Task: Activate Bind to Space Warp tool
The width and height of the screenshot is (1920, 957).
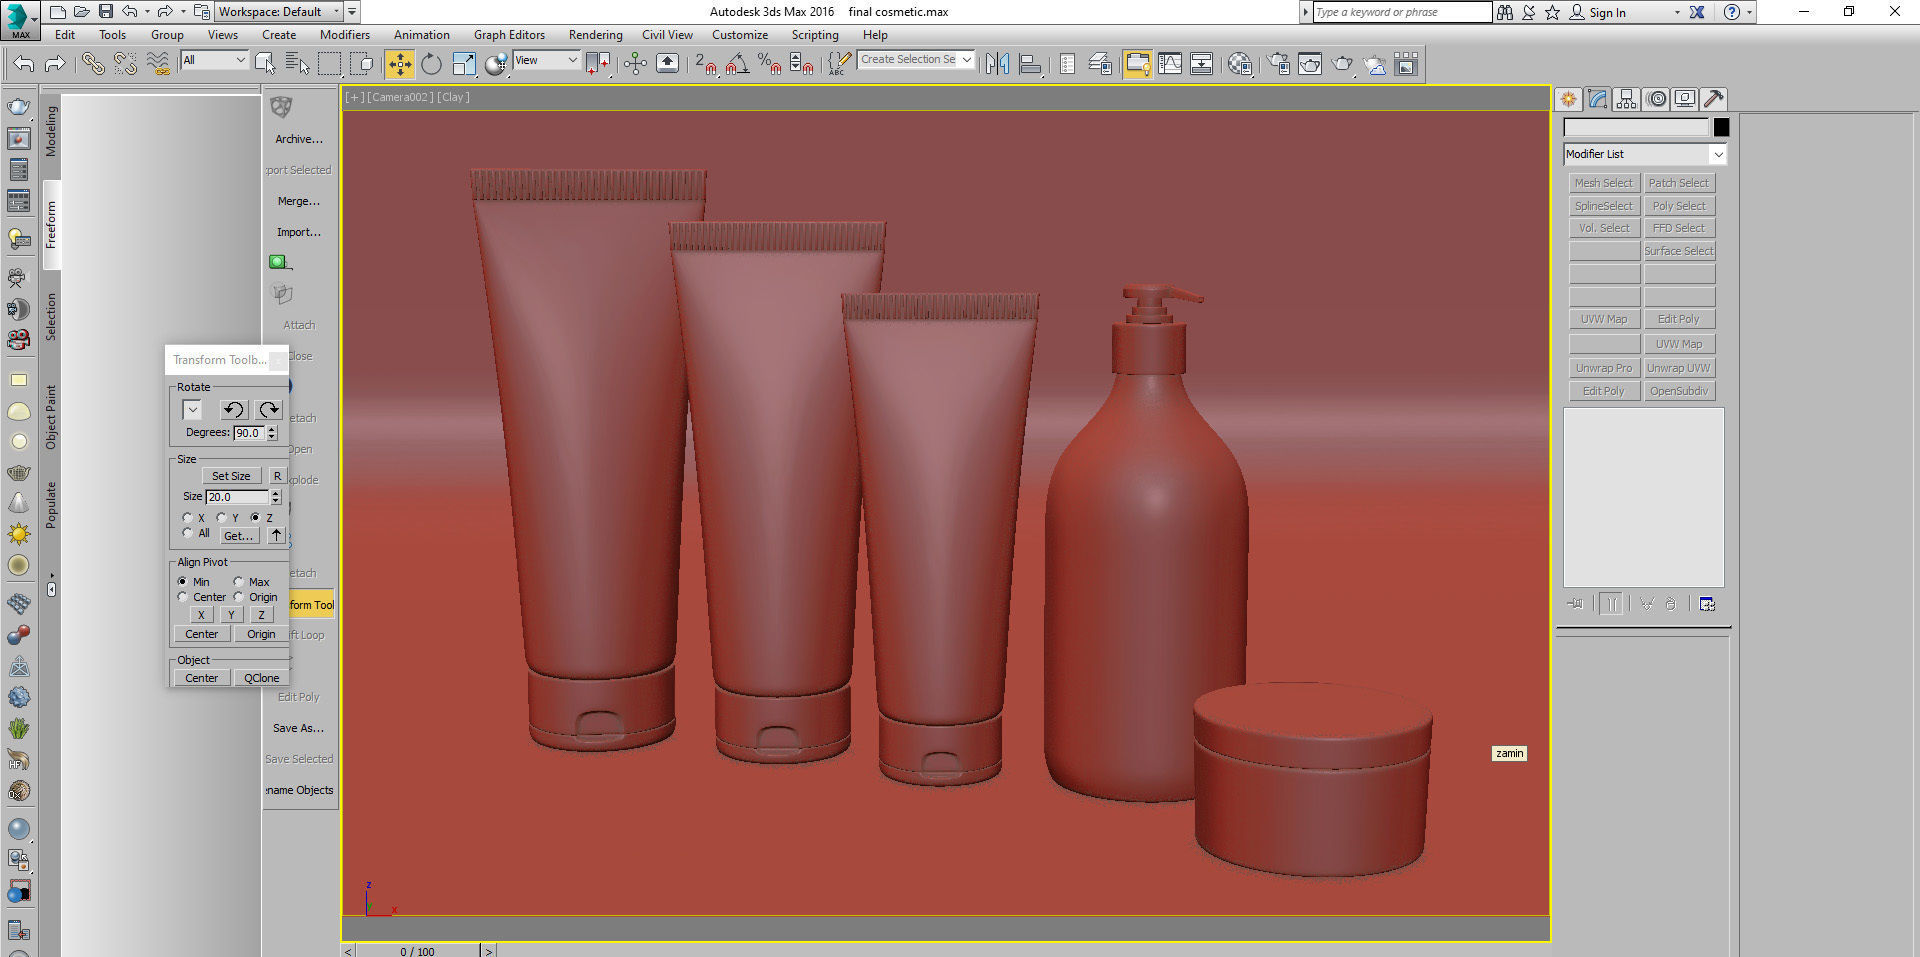Action: tap(158, 64)
